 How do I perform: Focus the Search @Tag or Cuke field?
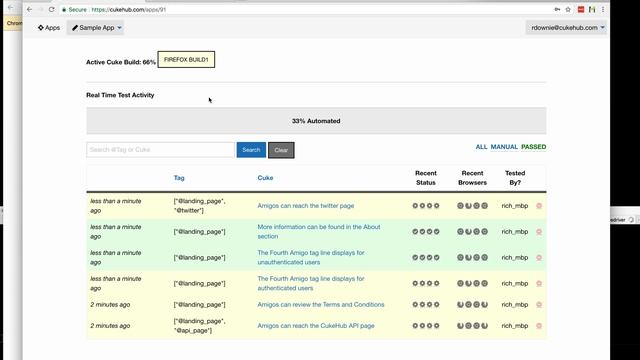[160, 150]
